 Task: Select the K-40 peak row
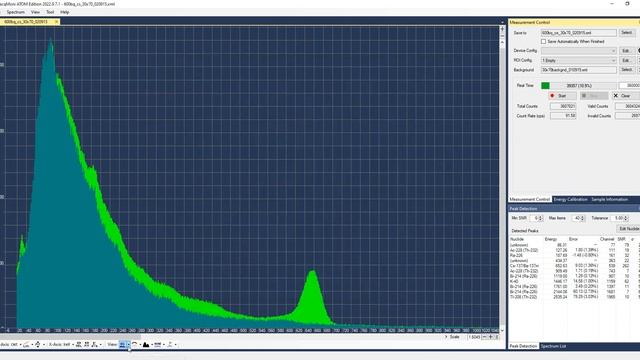click(x=574, y=282)
